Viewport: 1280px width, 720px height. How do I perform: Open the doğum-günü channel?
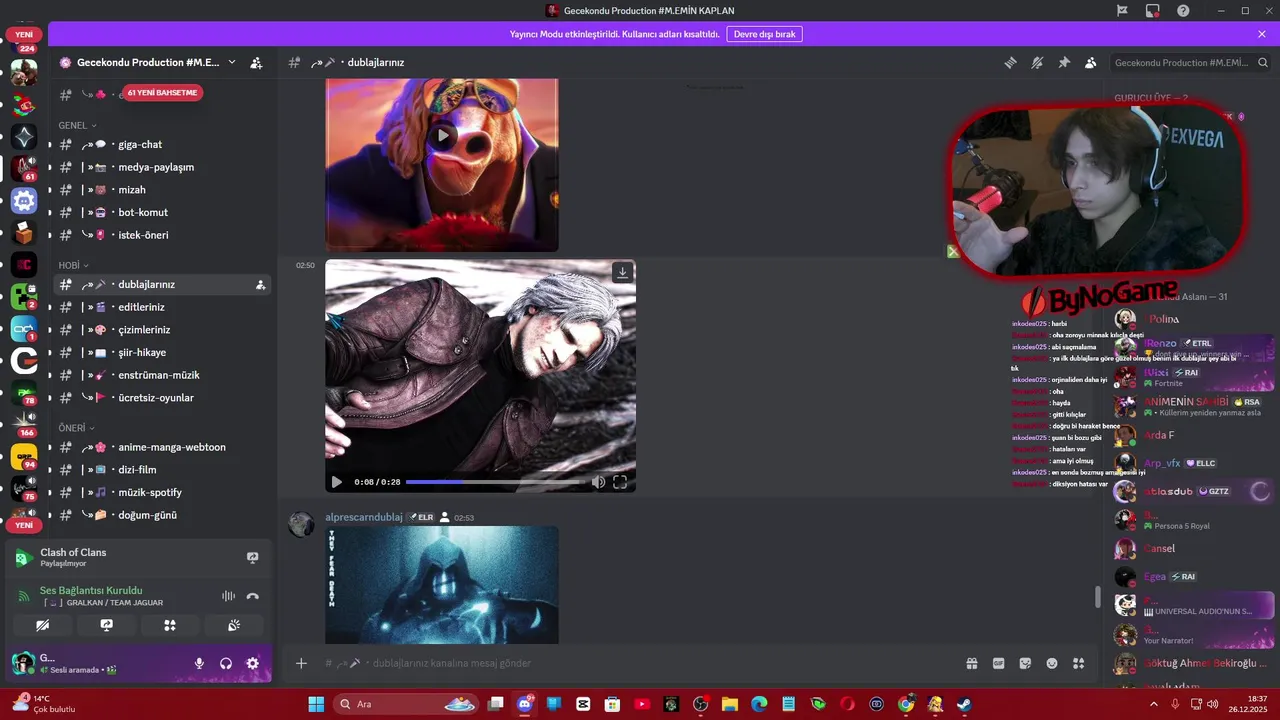(x=162, y=515)
